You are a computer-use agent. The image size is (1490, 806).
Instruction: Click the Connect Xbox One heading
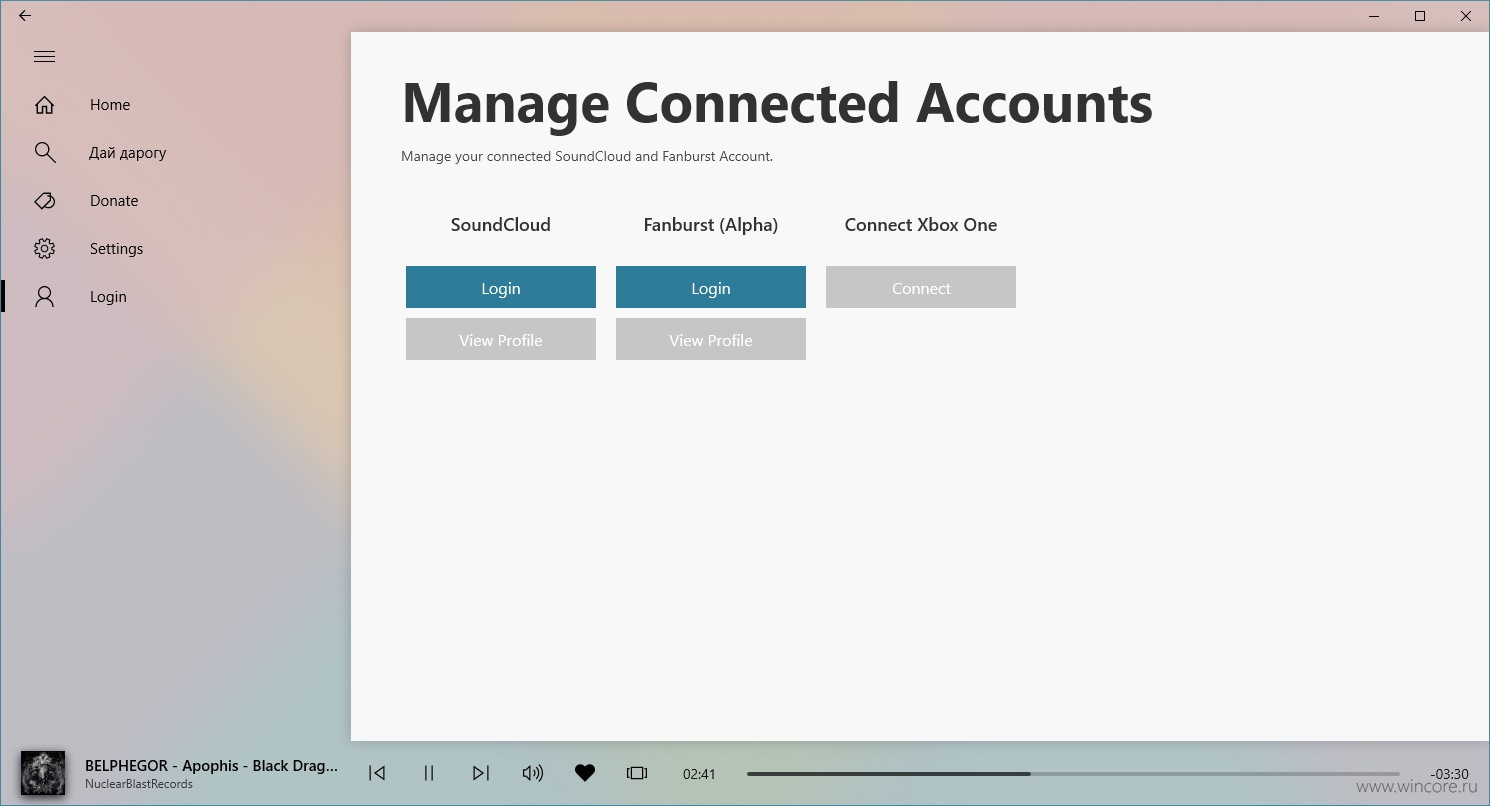click(921, 225)
